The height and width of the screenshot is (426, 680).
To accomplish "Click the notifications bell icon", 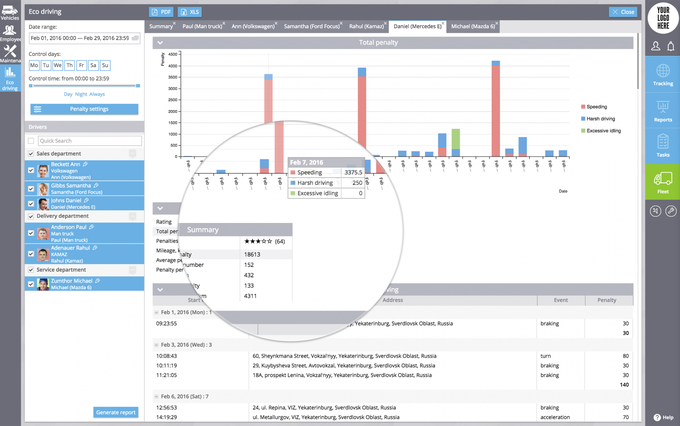I will 670,46.
